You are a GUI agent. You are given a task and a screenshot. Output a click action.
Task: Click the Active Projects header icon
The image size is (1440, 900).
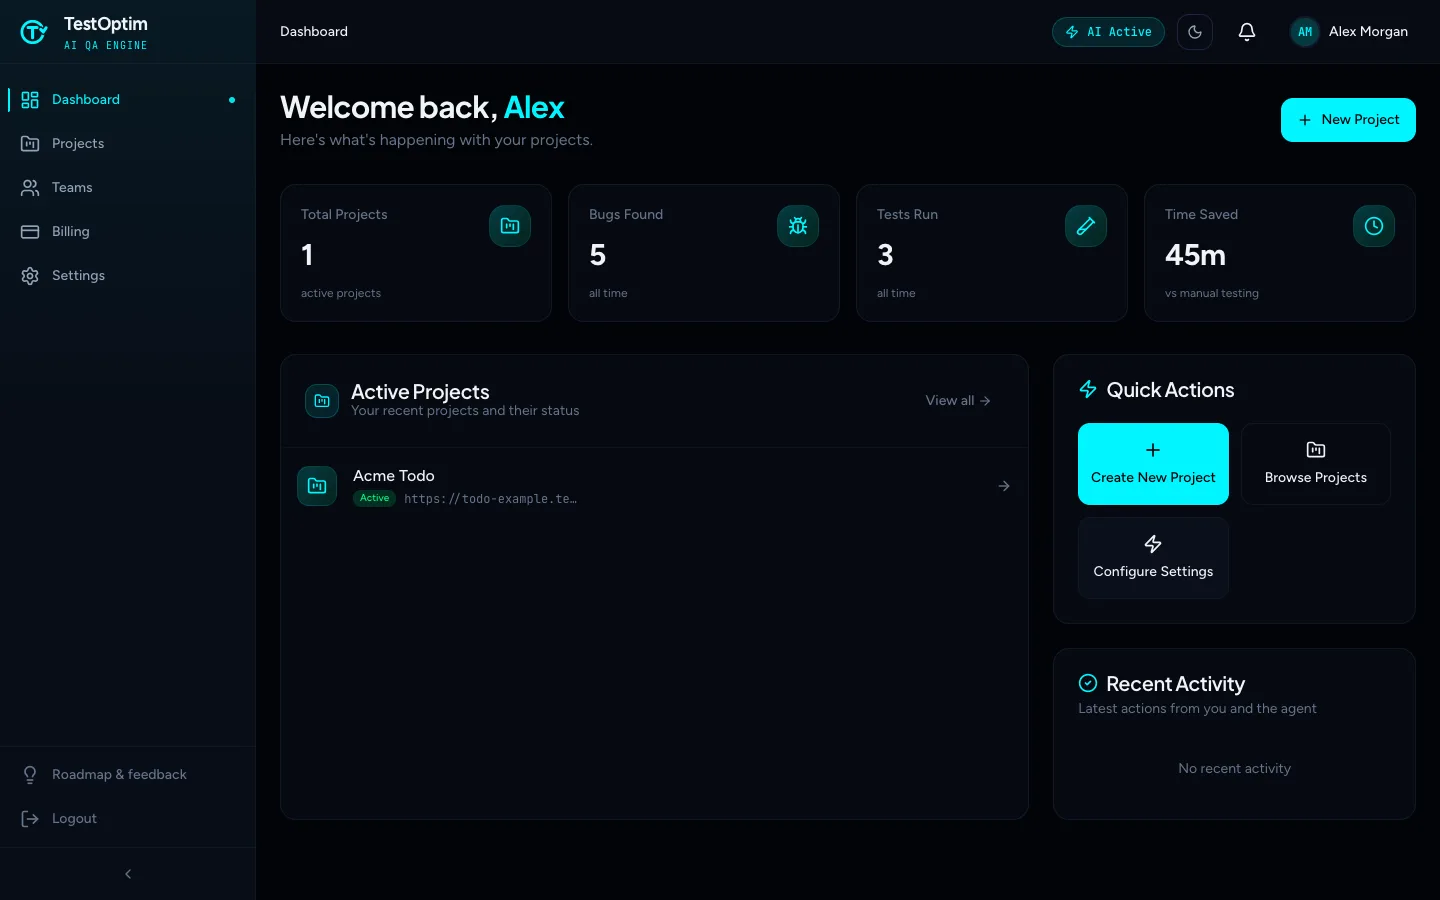click(x=322, y=401)
